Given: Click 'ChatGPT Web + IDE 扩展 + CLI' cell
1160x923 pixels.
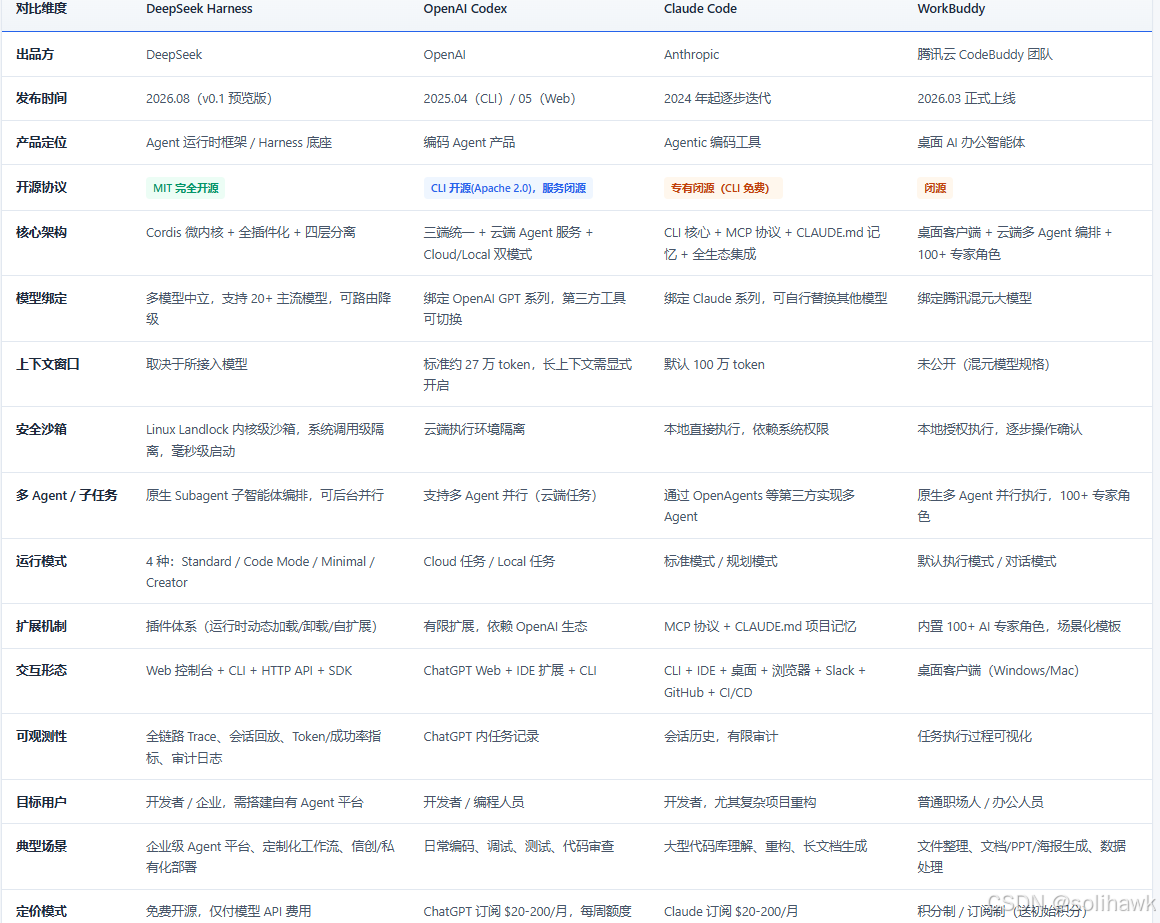Looking at the screenshot, I should point(510,670).
